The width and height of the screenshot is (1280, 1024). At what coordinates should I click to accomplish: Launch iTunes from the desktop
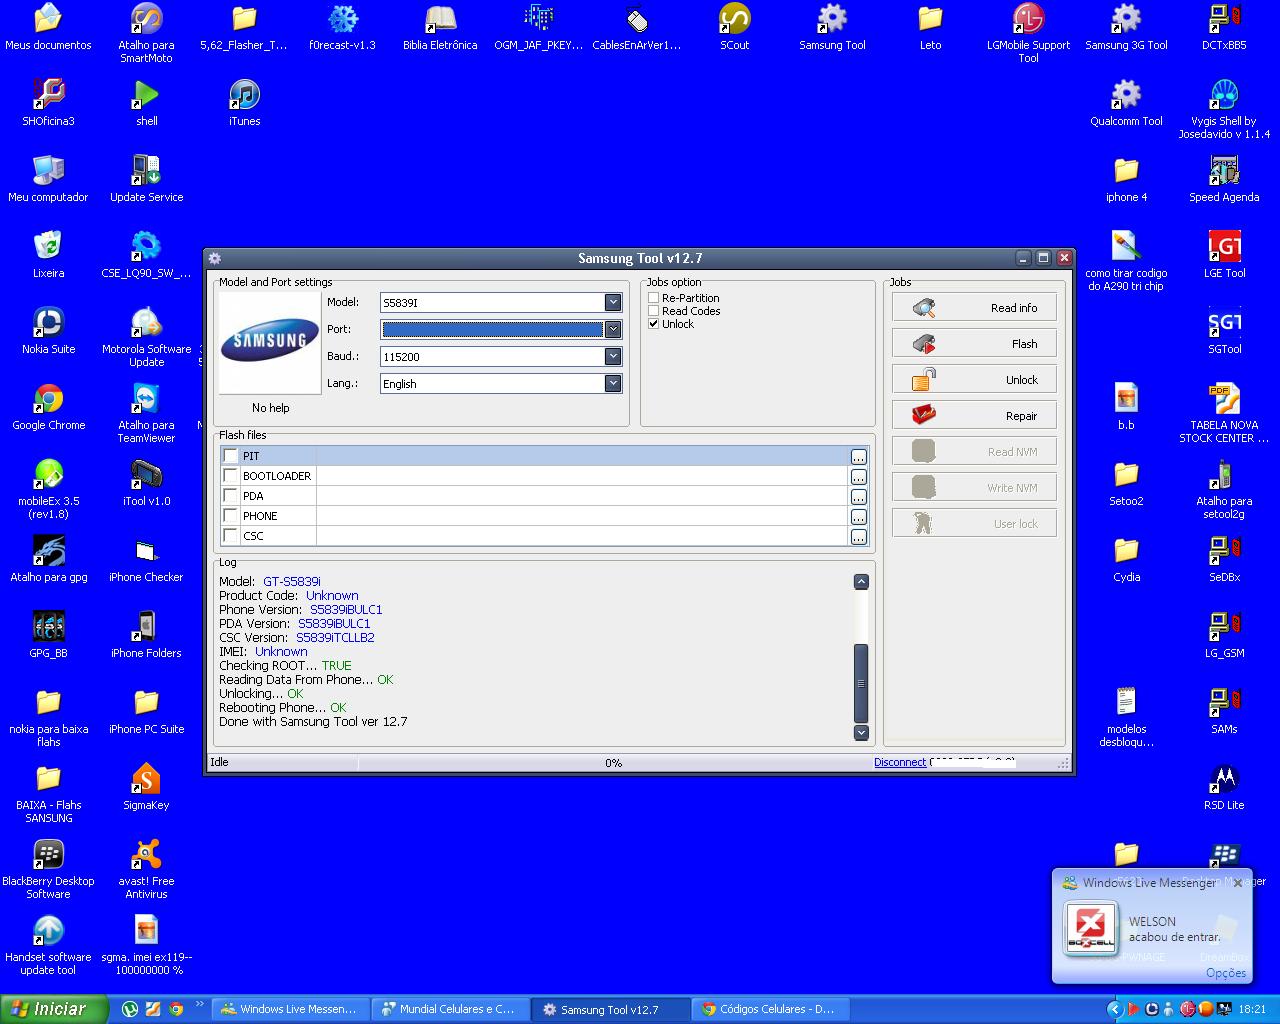point(244,103)
